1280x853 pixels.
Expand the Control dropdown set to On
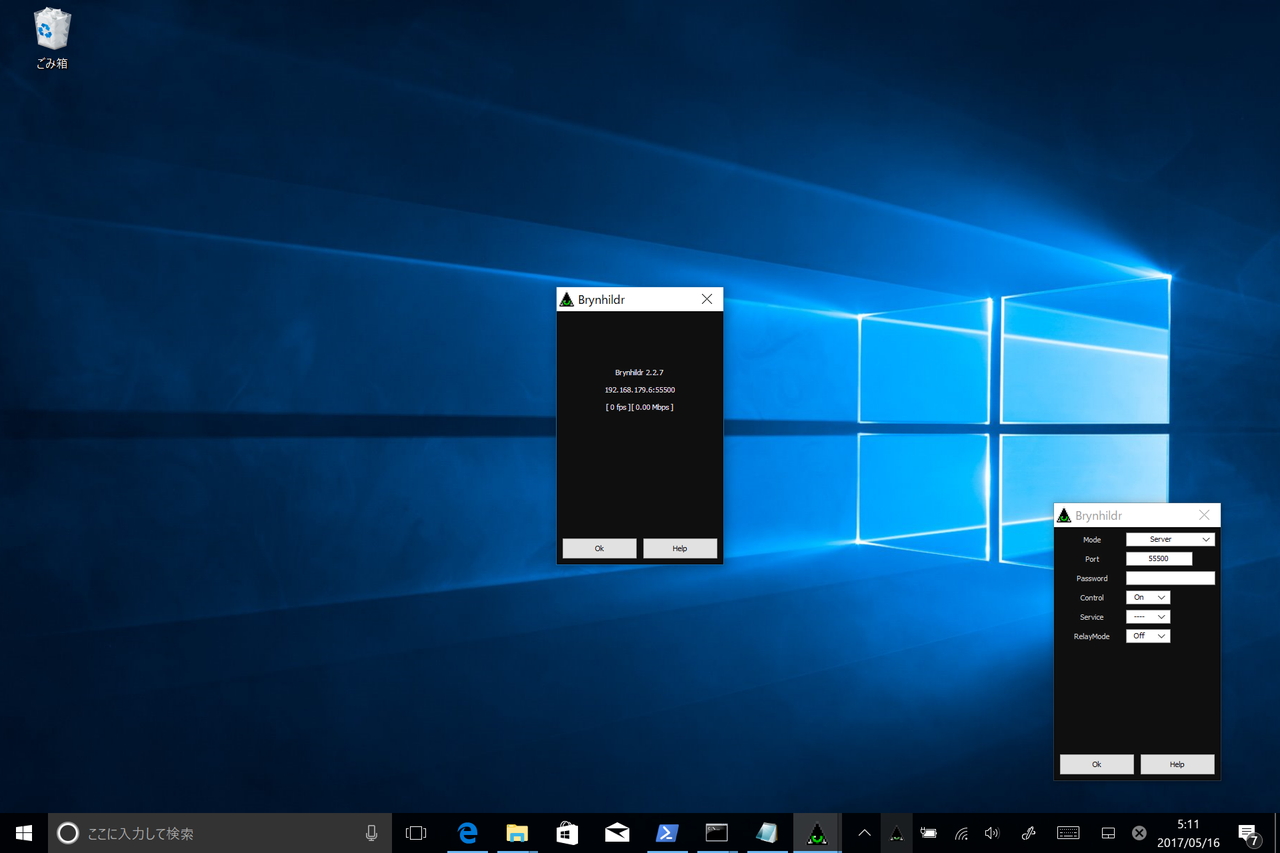tap(1148, 598)
